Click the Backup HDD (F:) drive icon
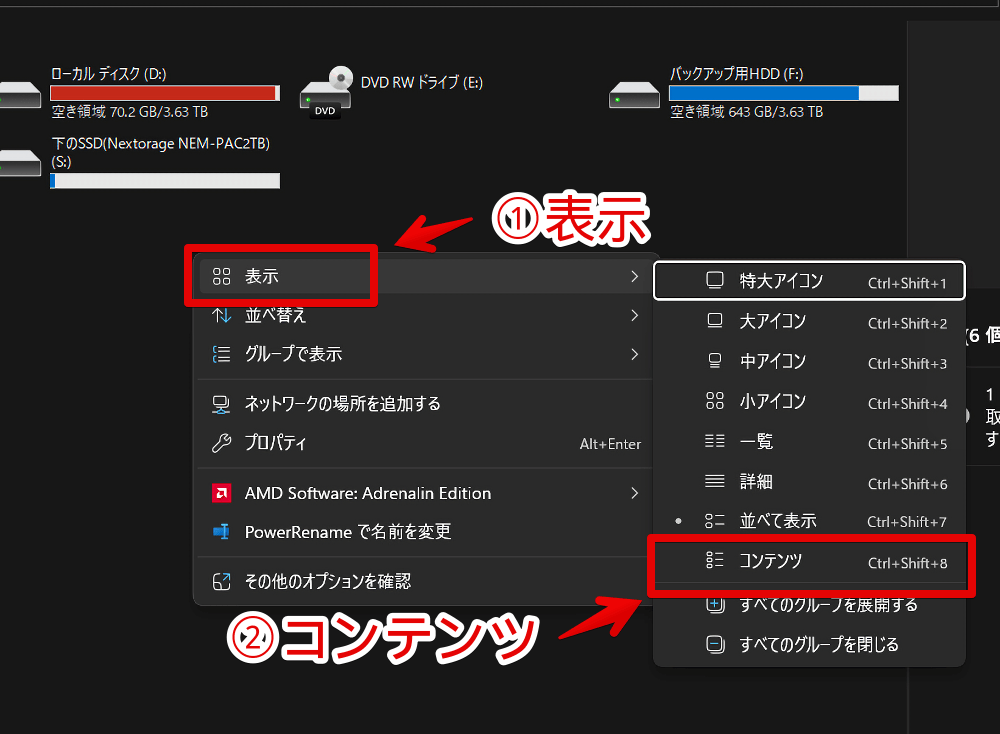 tap(634, 95)
